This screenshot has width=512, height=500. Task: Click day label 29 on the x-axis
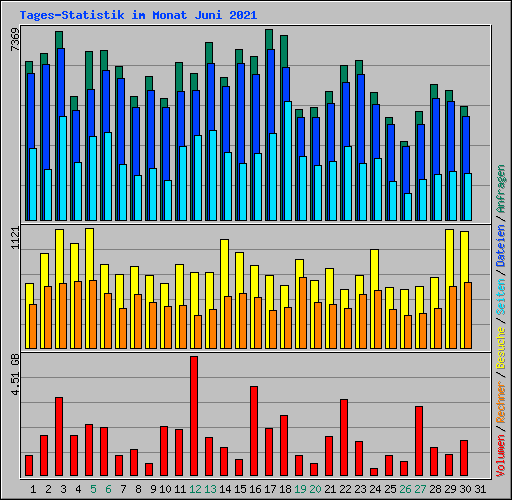450,489
